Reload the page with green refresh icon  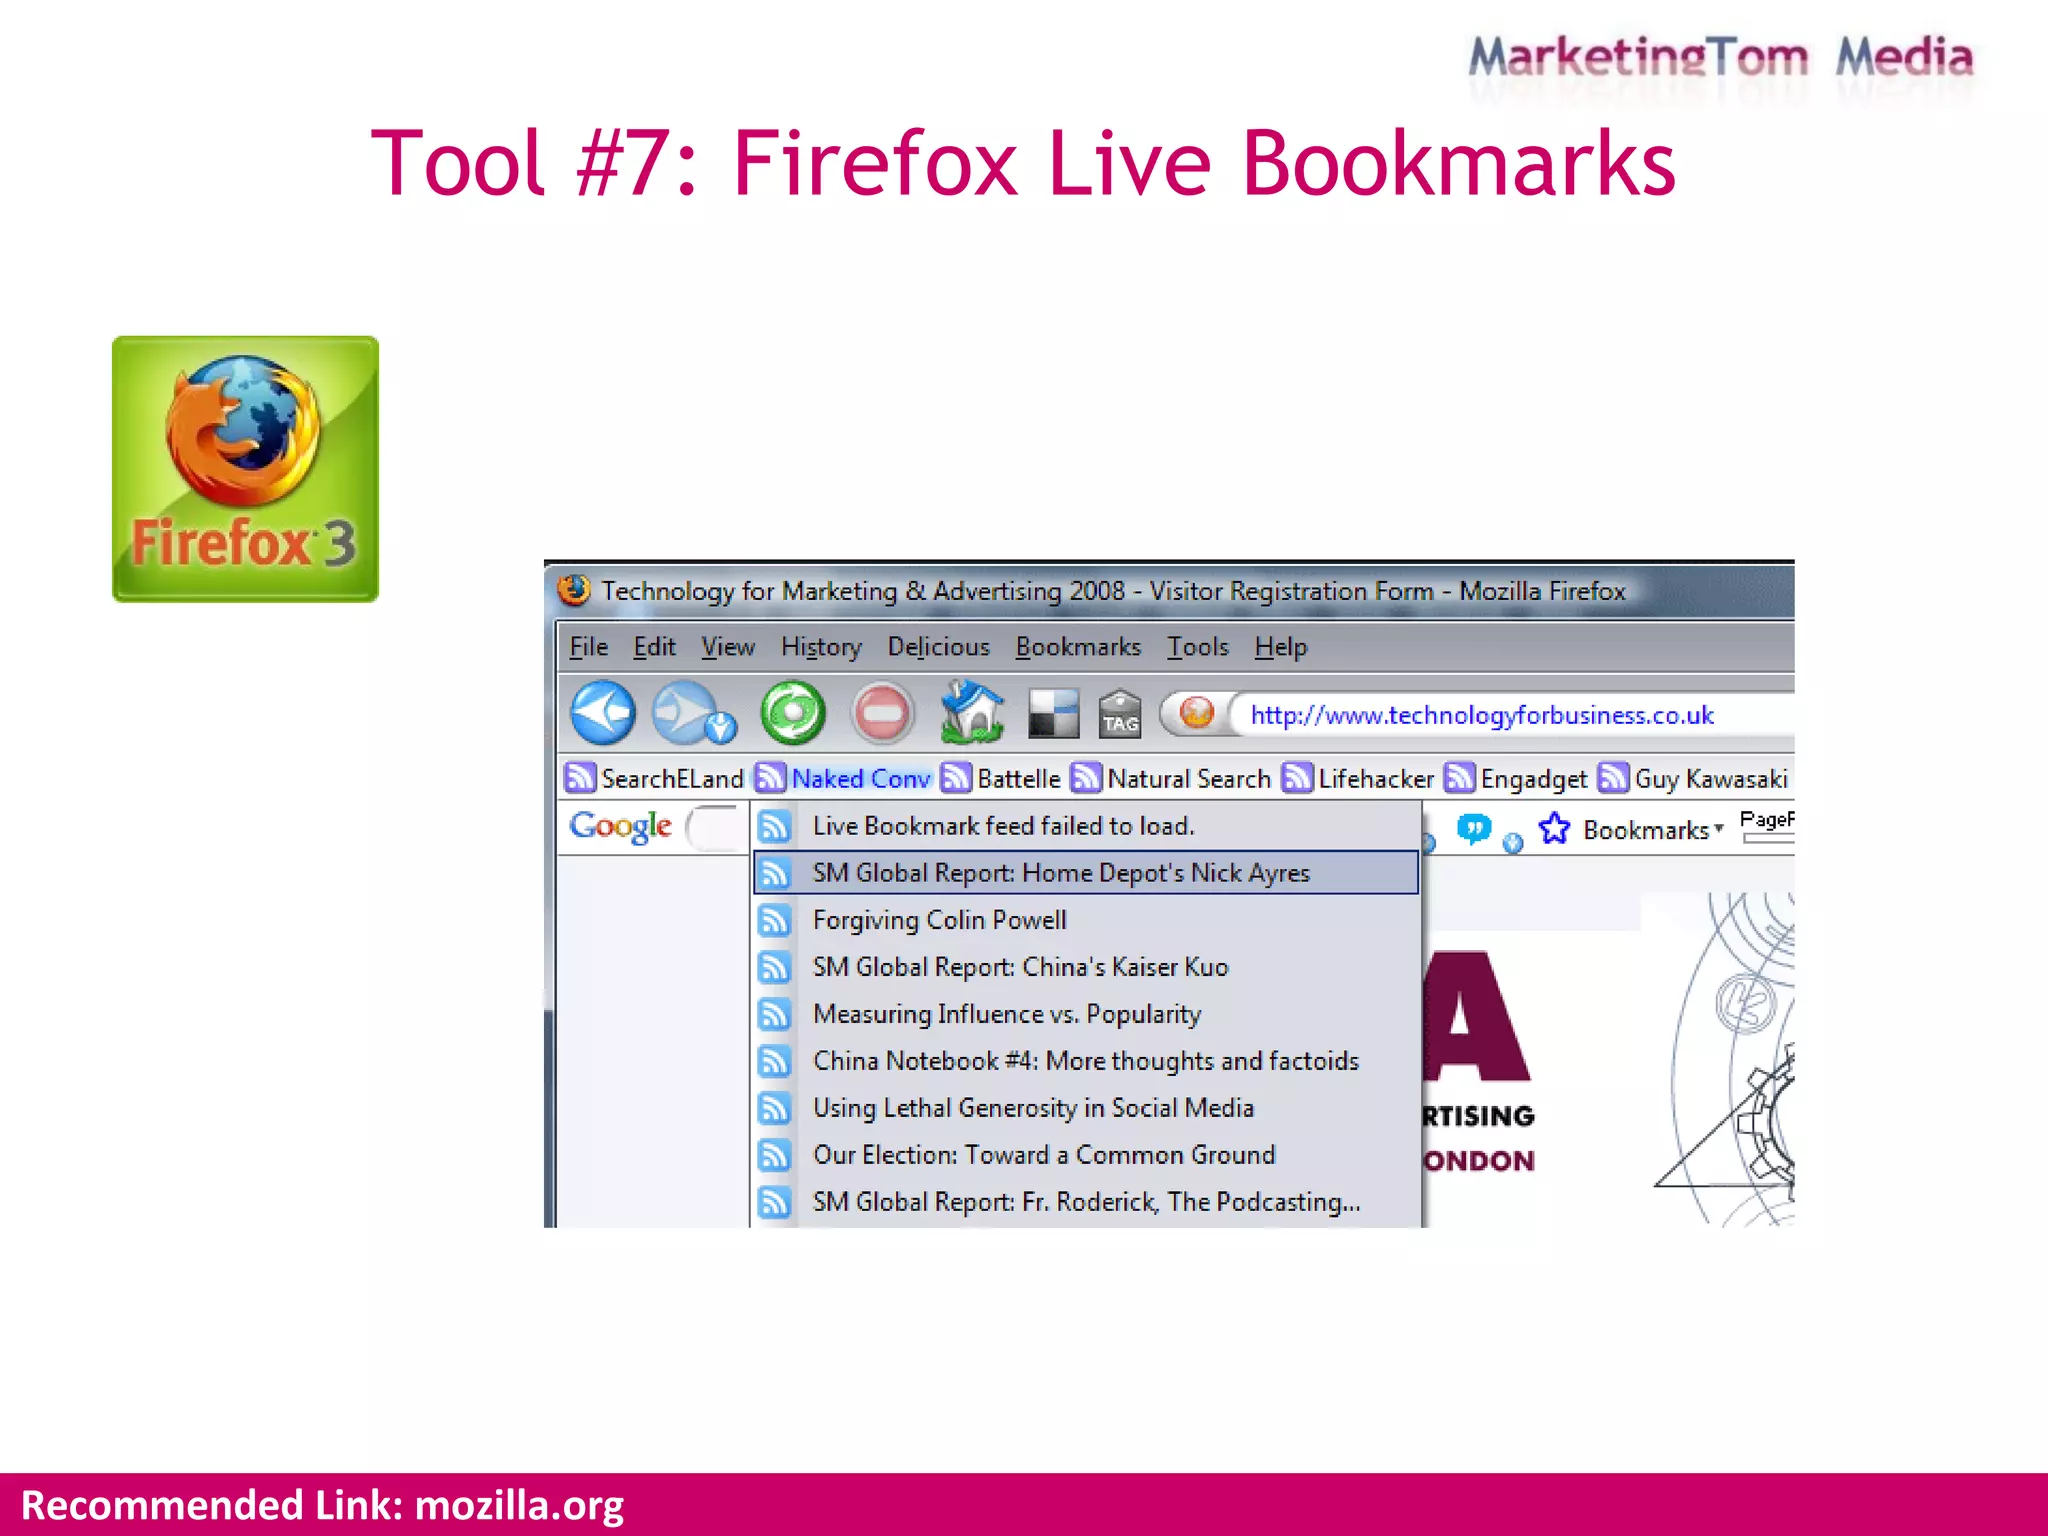(x=793, y=713)
